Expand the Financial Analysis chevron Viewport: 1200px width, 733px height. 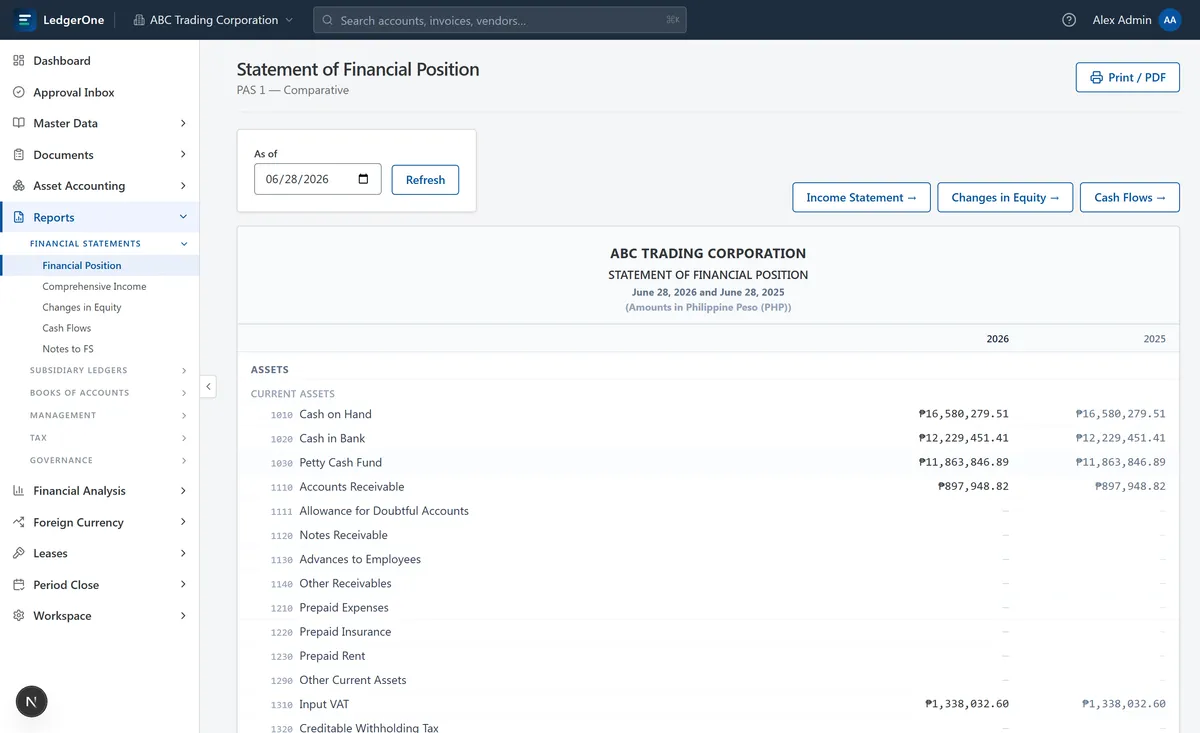click(183, 491)
